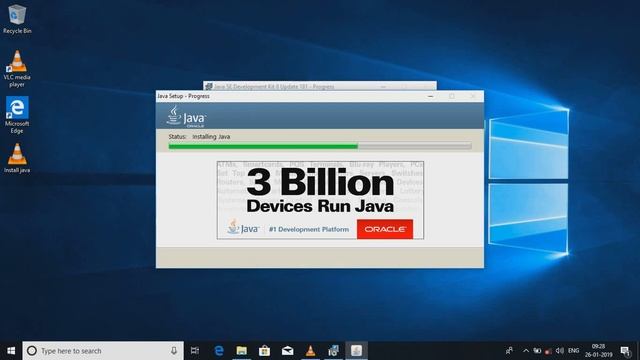Launch Edge from the taskbar

219,351
